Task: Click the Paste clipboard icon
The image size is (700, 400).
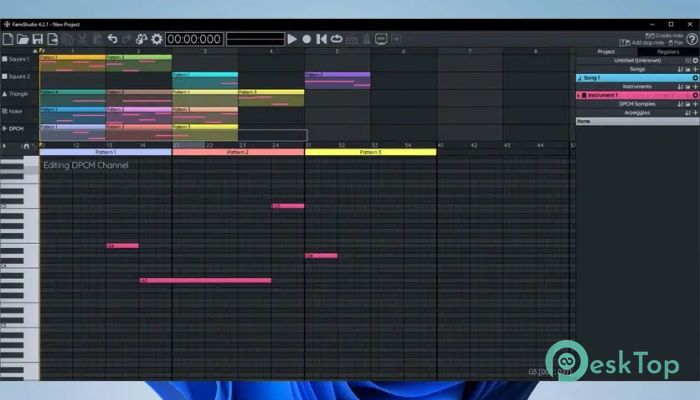Action: [97, 39]
